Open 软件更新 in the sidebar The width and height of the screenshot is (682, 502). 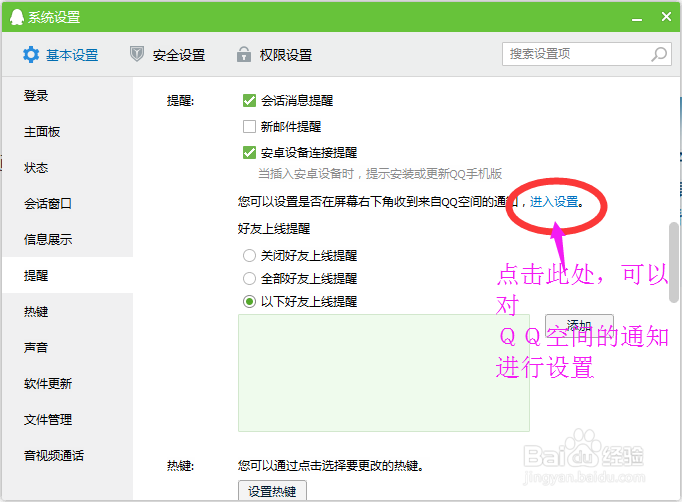[x=67, y=384]
